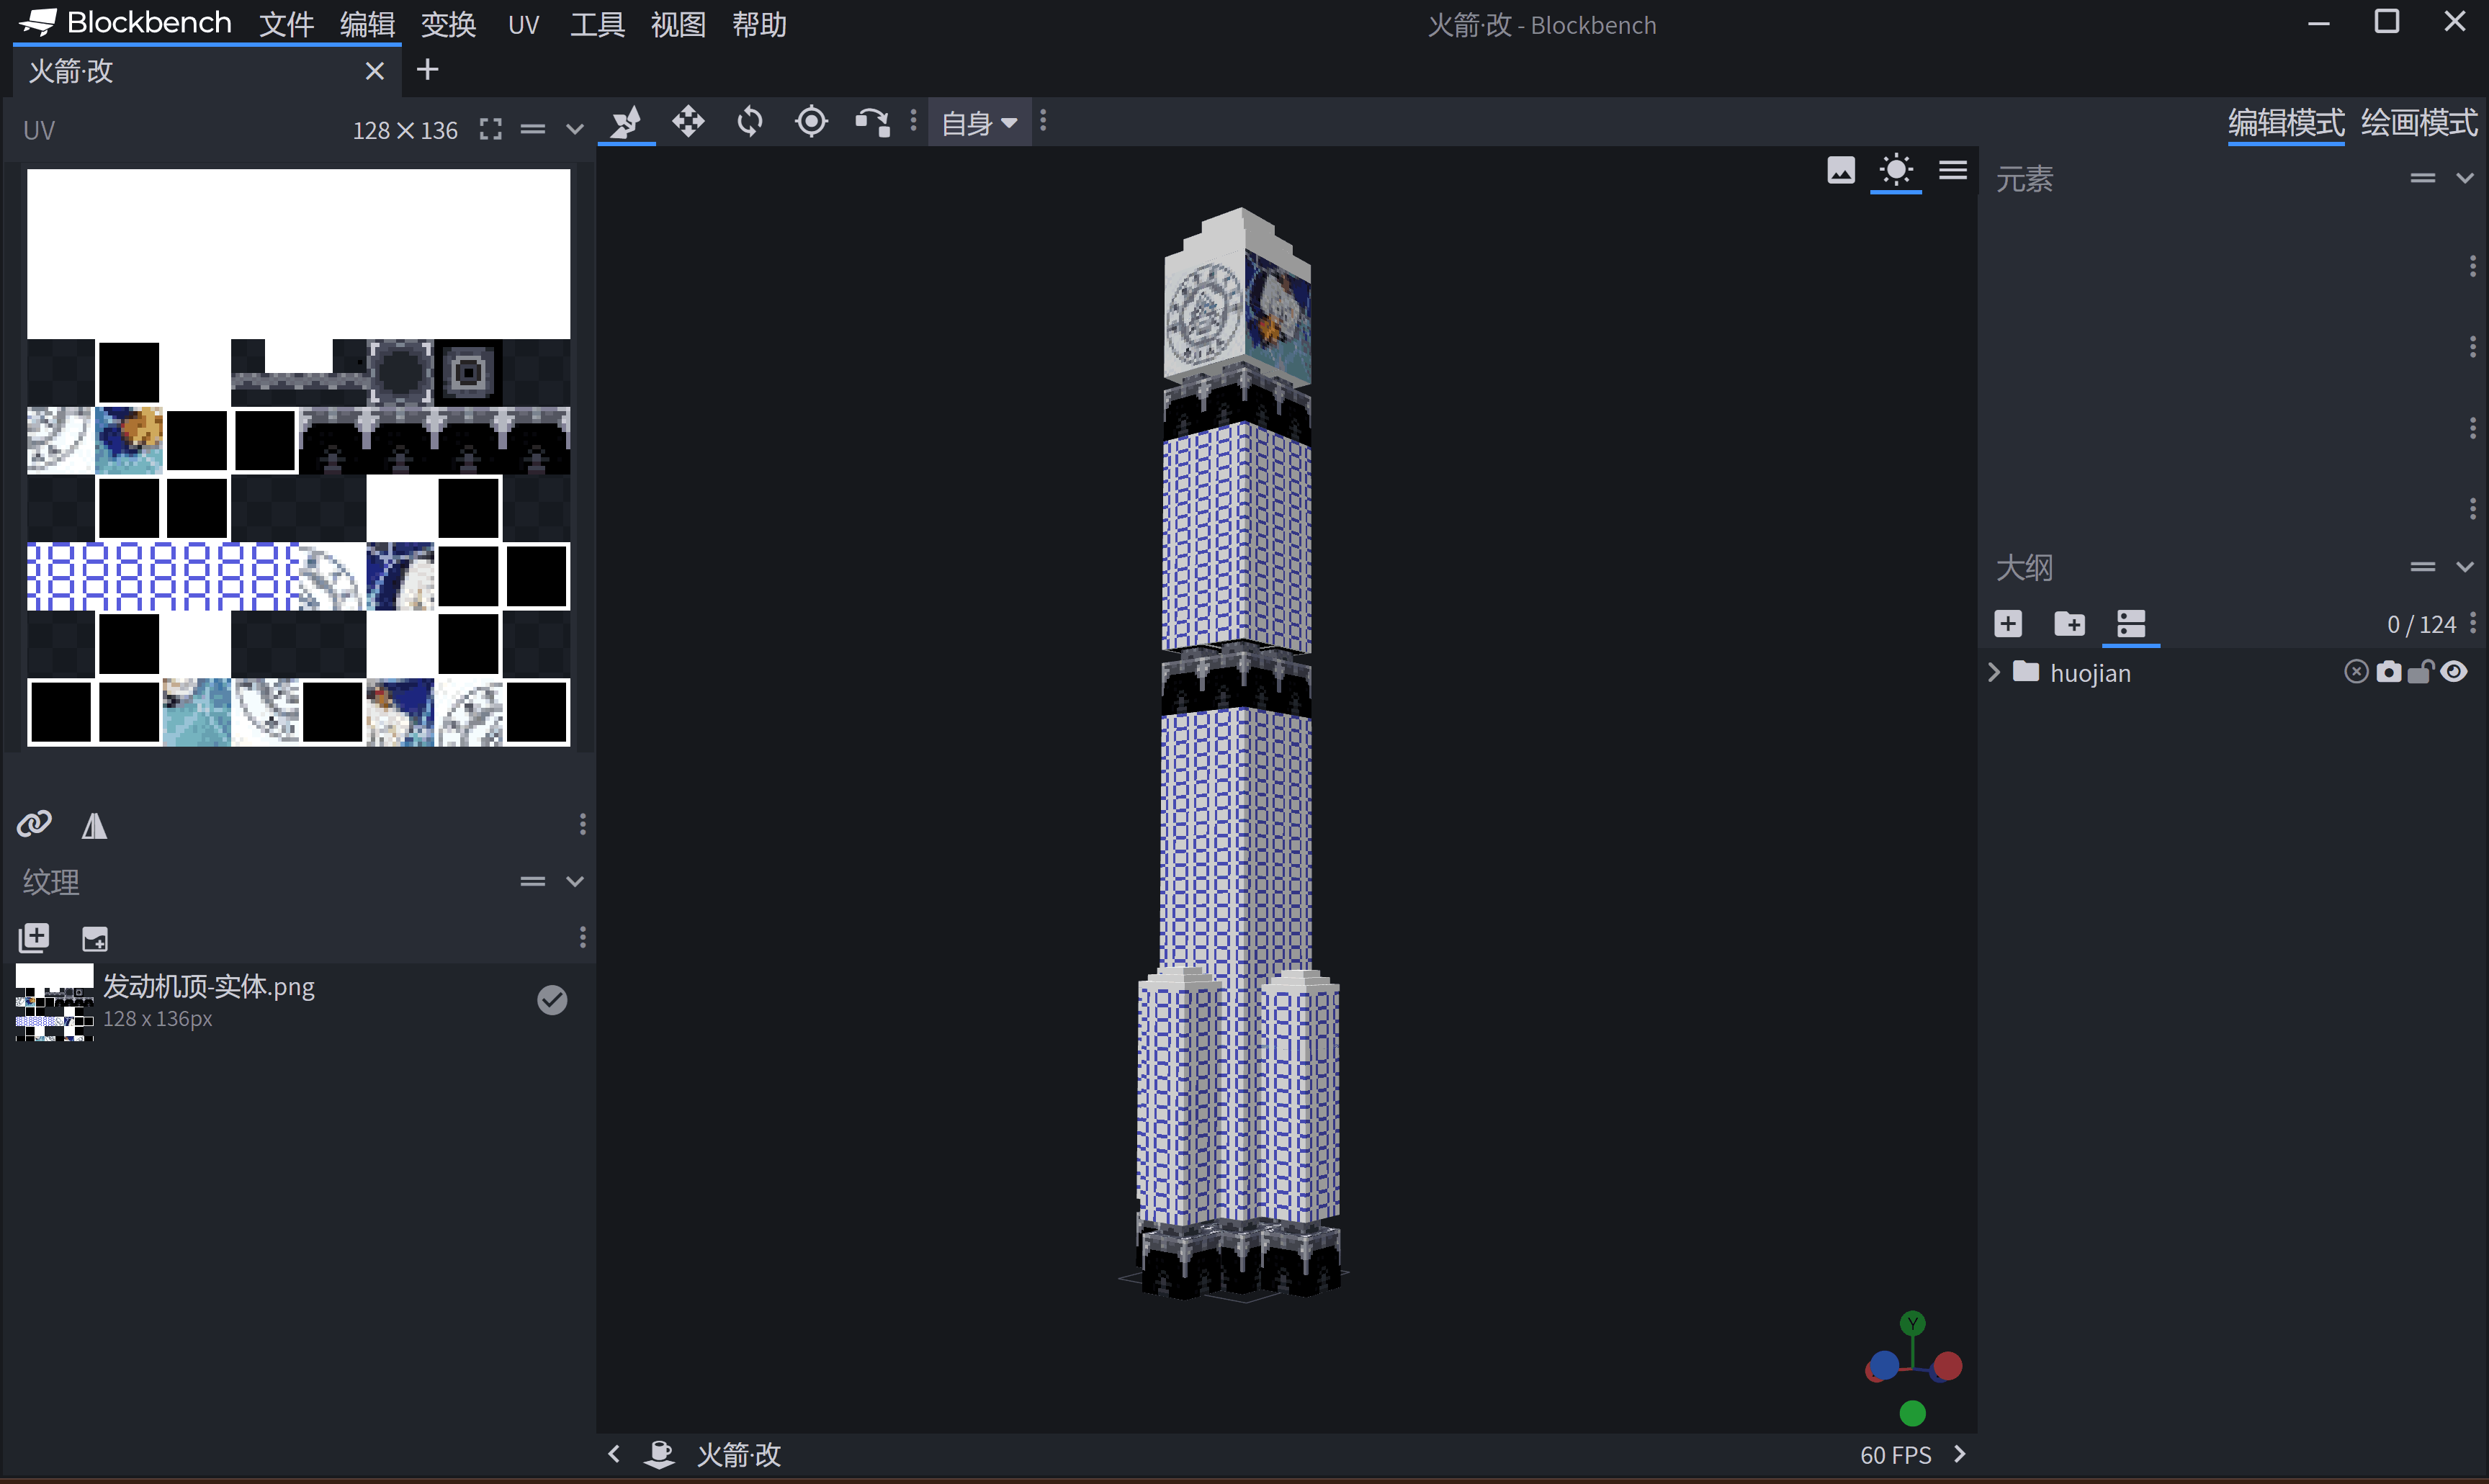Select the Rotate tool

tap(749, 122)
